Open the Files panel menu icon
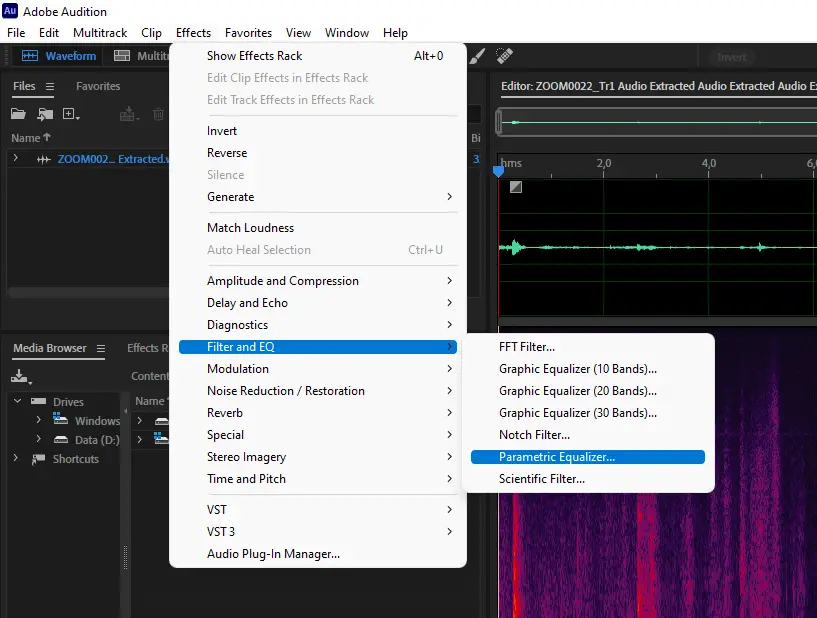 tap(49, 86)
